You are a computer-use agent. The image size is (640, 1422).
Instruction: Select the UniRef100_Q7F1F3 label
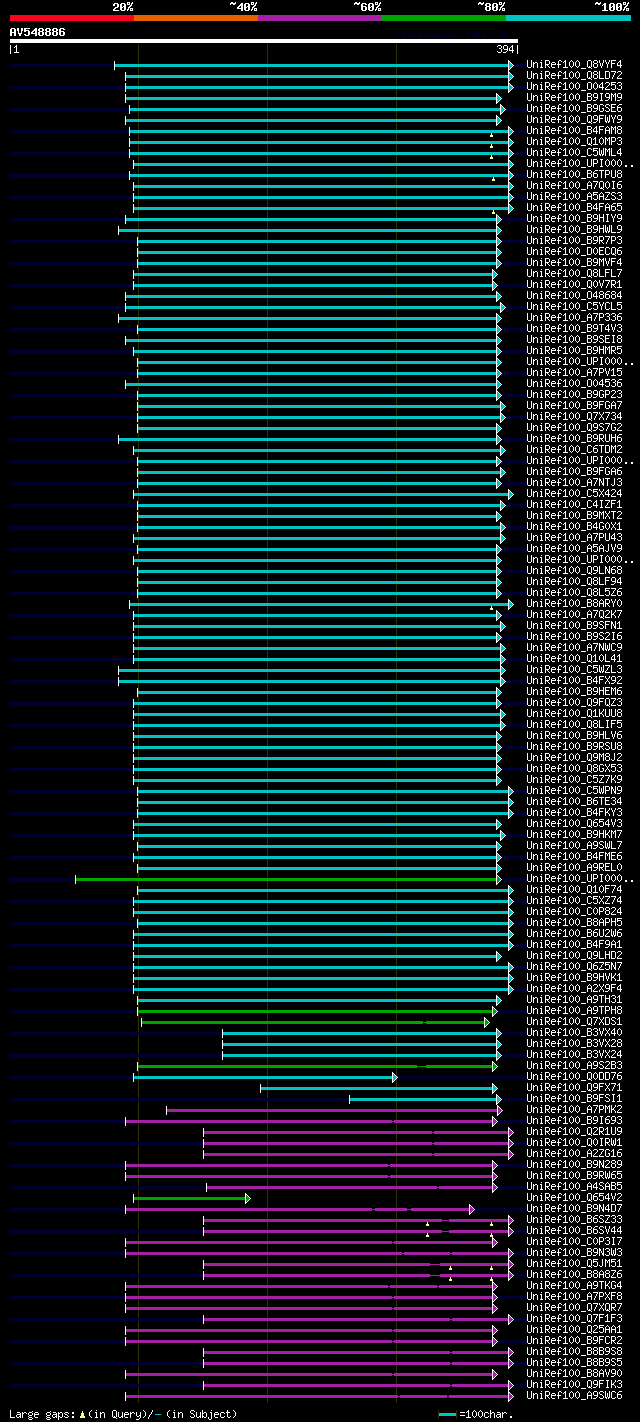click(574, 1318)
